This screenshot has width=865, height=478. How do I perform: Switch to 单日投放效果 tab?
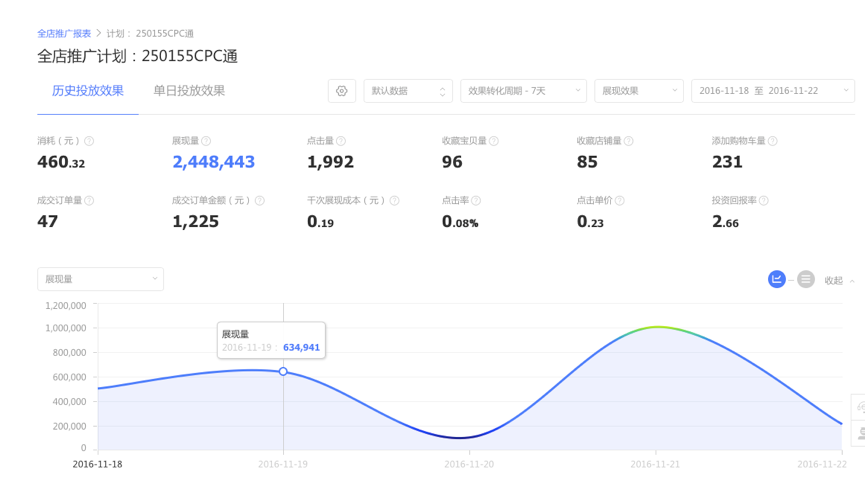(189, 91)
